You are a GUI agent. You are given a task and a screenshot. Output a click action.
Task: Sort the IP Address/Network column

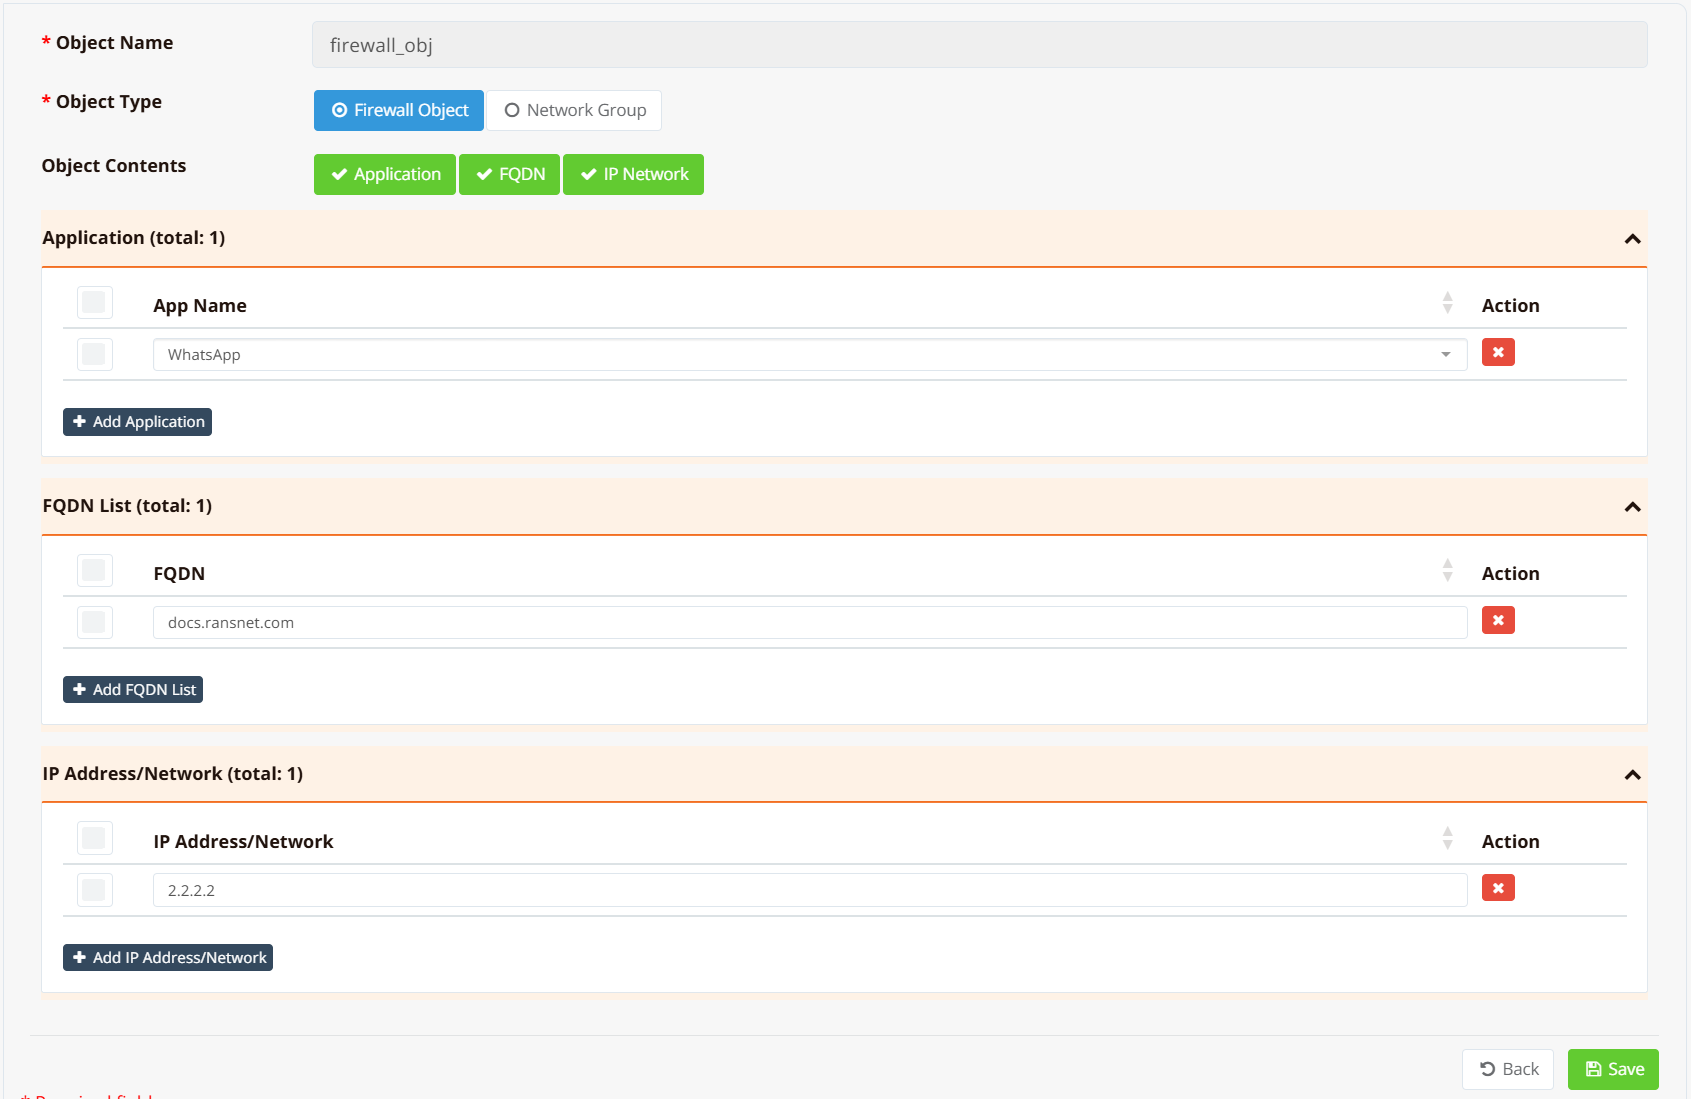(x=1447, y=840)
